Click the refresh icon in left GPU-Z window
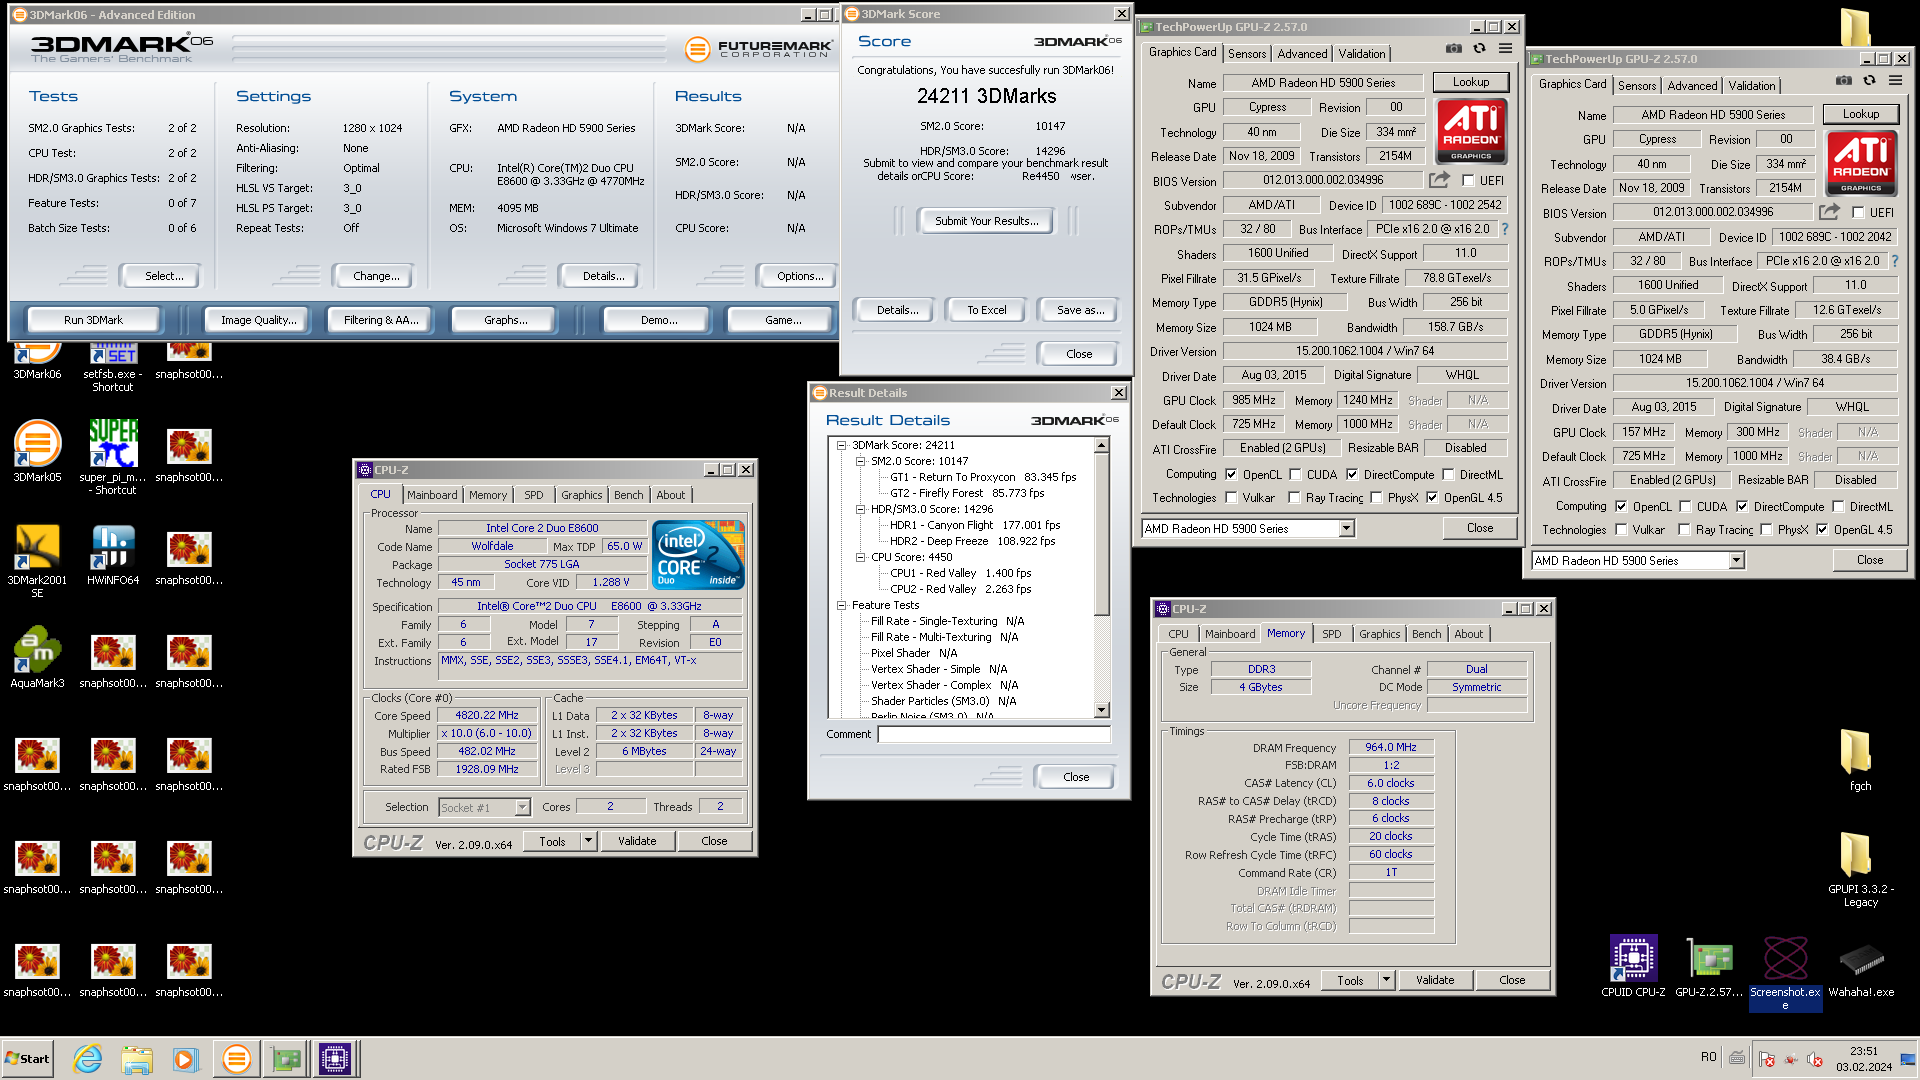Screen dimensions: 1920x1080 click(x=1479, y=49)
